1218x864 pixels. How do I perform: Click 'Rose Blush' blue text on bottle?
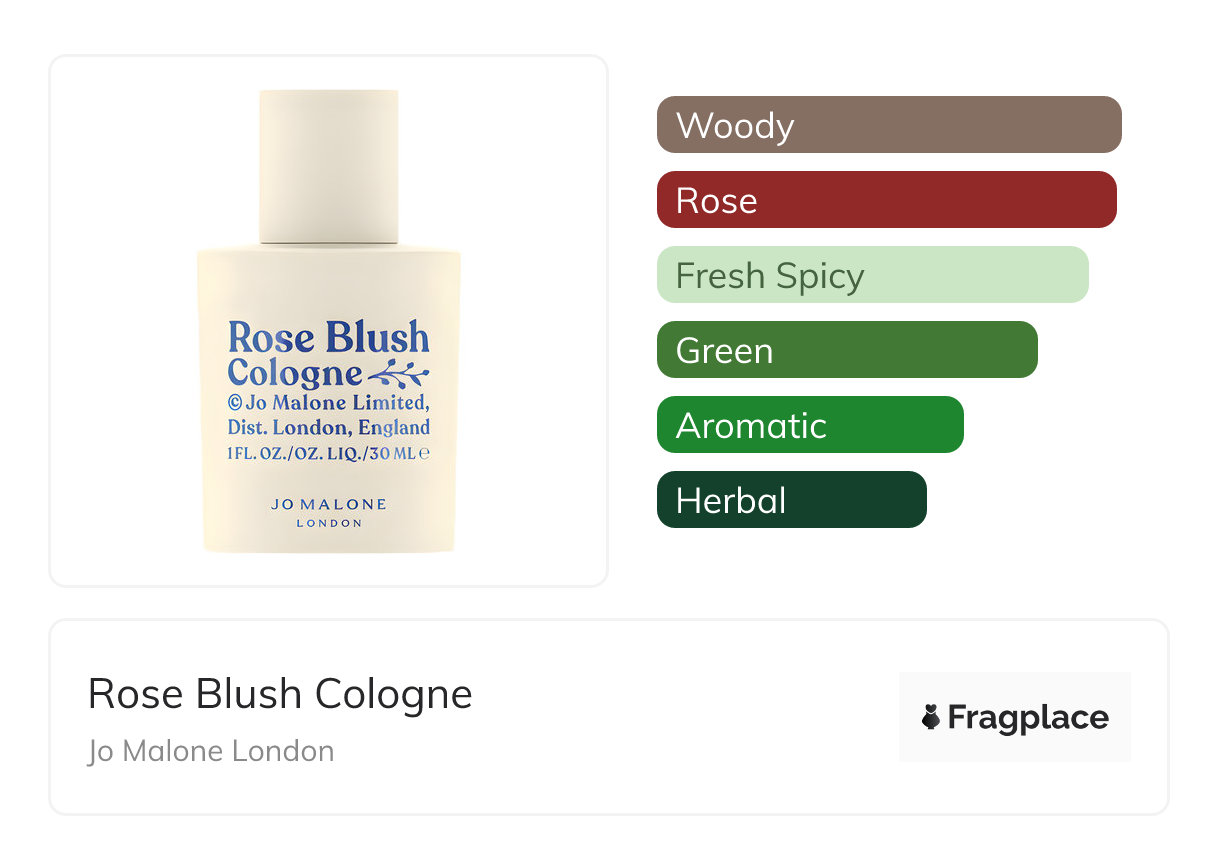[329, 338]
